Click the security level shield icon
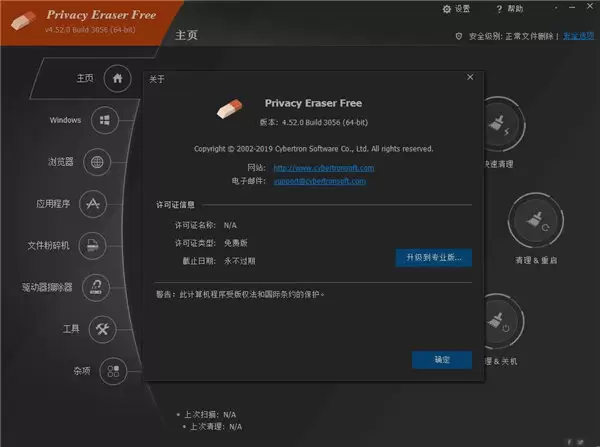600x447 pixels. point(459,36)
